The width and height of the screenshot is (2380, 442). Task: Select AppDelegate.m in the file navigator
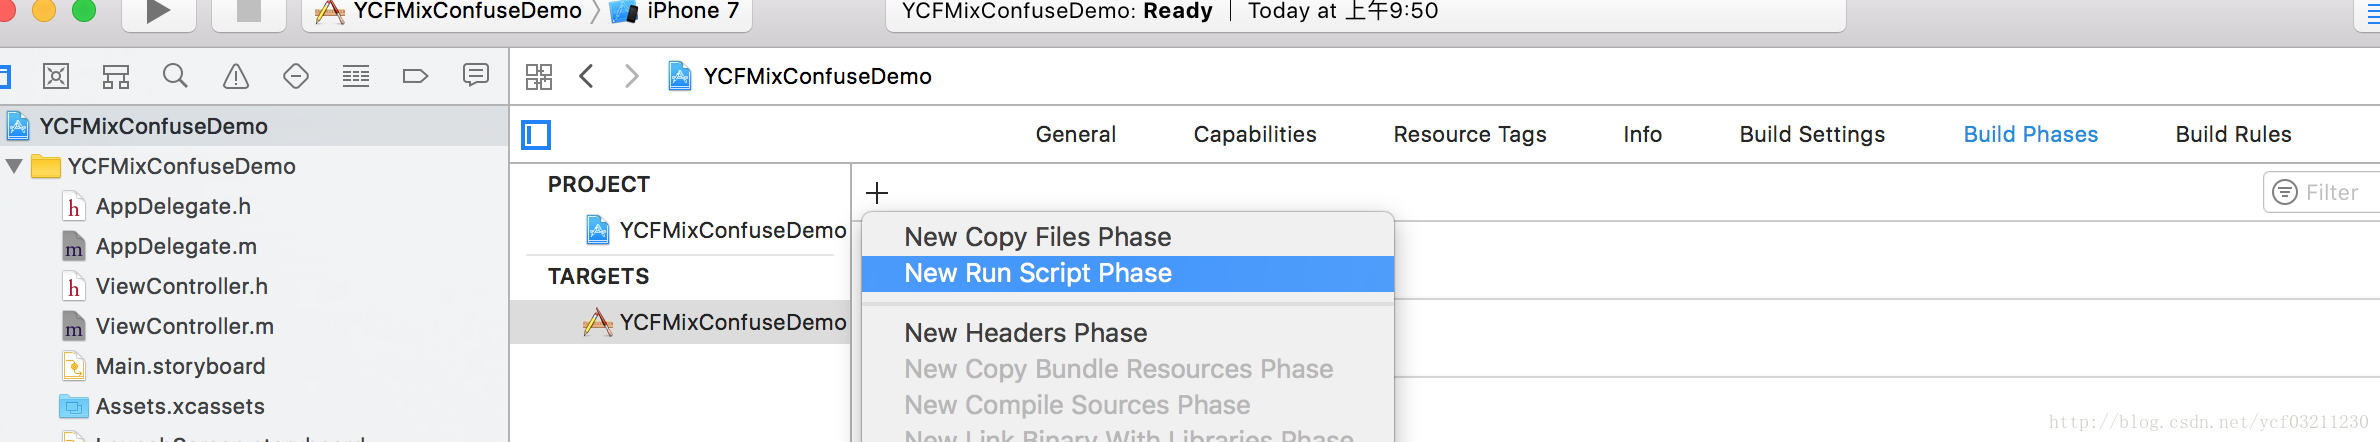tap(176, 246)
